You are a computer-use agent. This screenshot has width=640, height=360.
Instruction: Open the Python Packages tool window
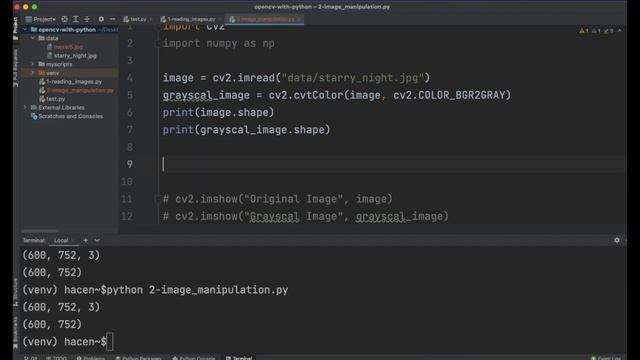click(138, 358)
